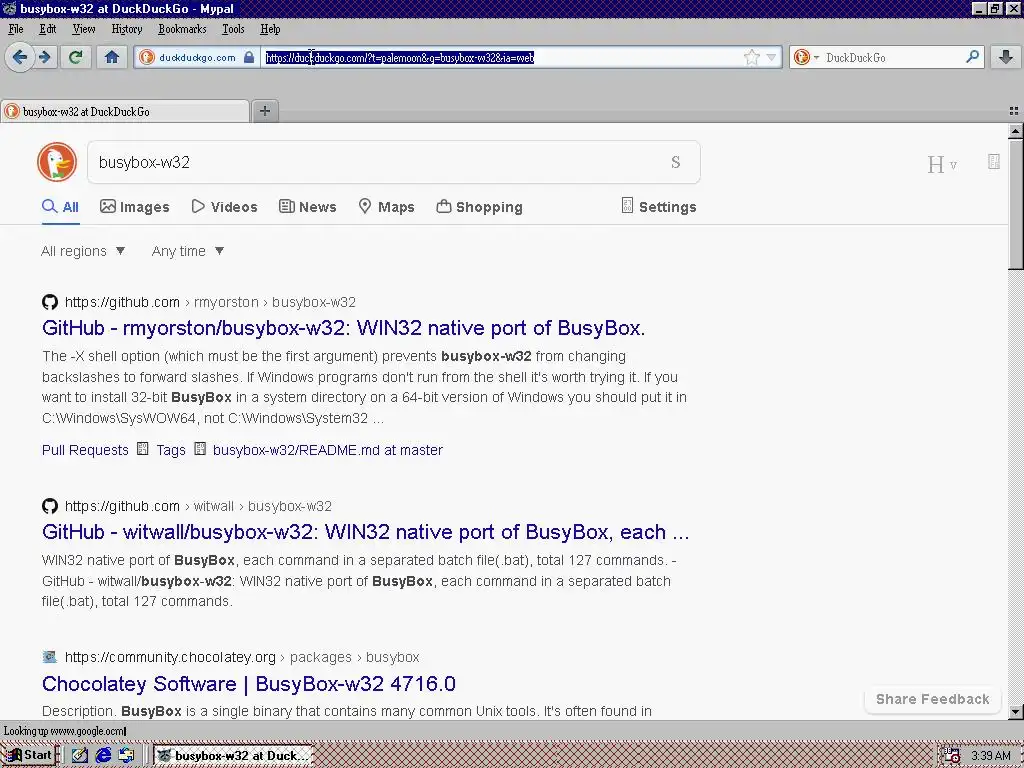Open the View menu
Image resolution: width=1024 pixels, height=768 pixels.
pyautogui.click(x=84, y=29)
